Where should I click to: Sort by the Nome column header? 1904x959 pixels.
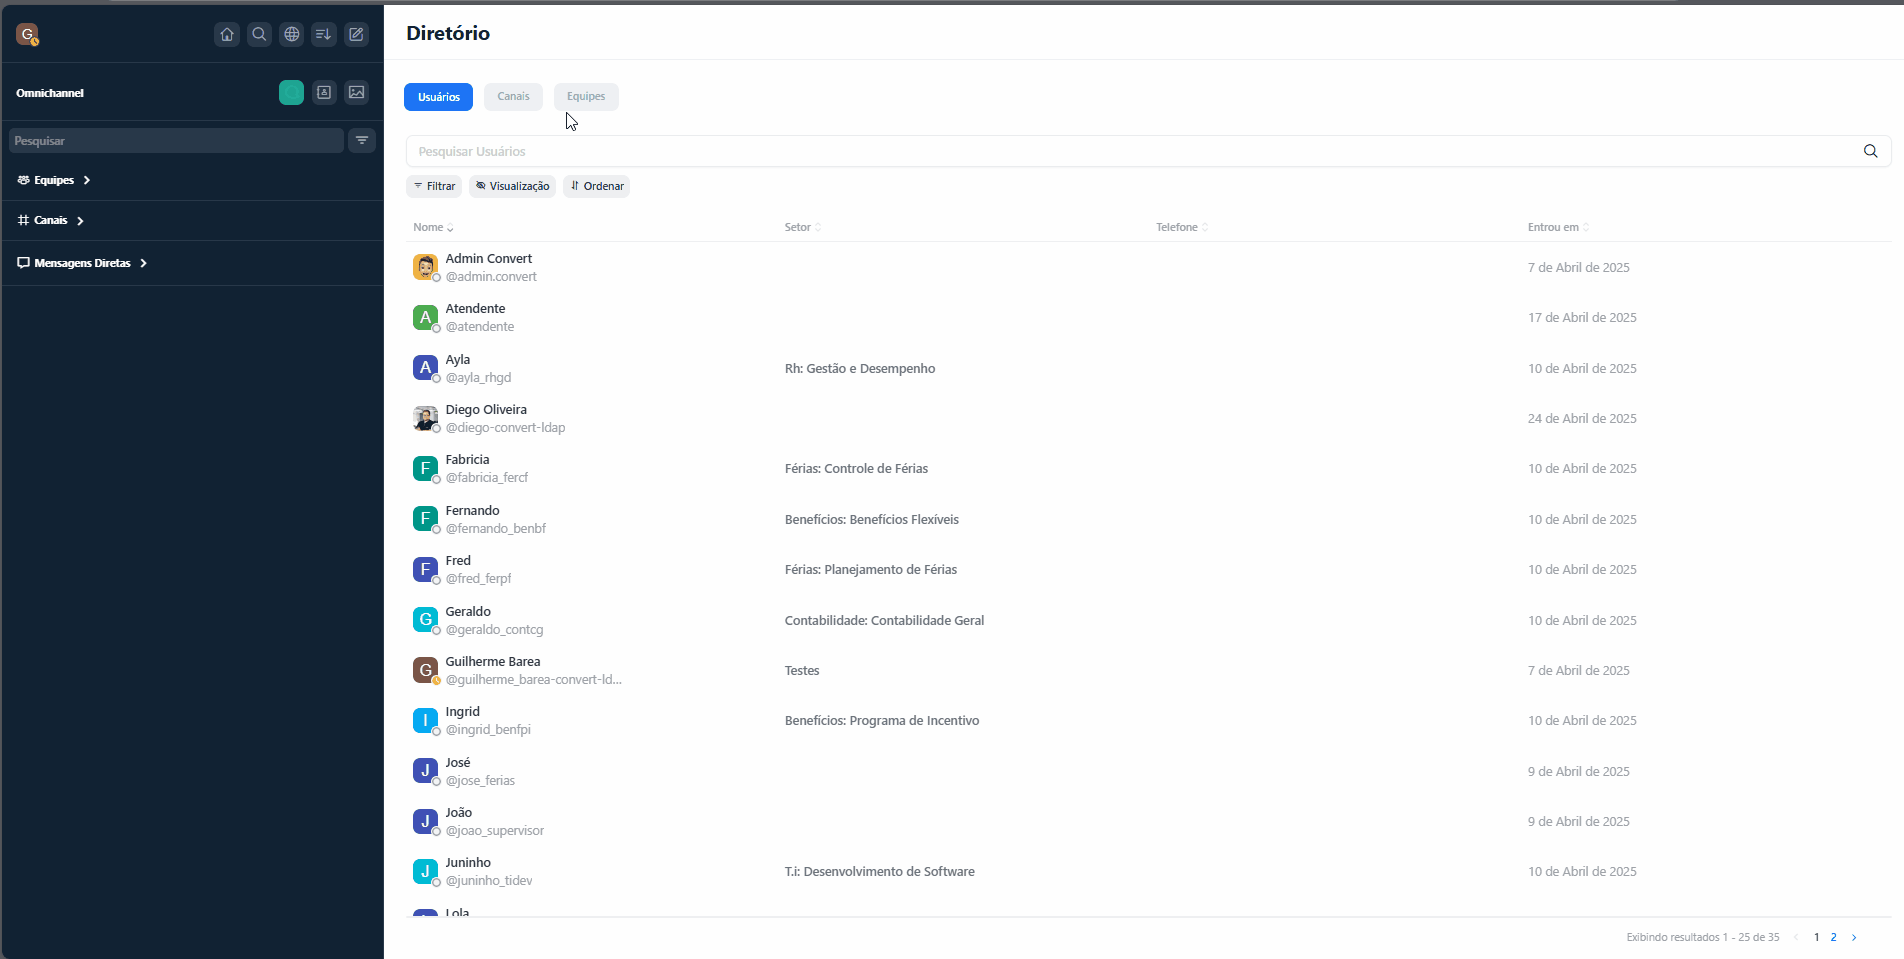coord(433,227)
